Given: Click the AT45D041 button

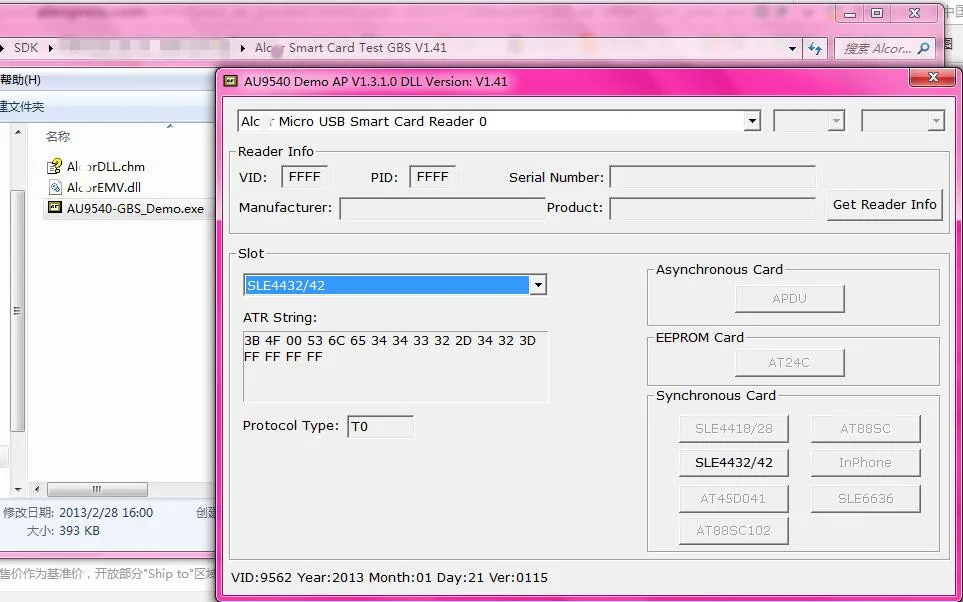Looking at the screenshot, I should tap(733, 498).
